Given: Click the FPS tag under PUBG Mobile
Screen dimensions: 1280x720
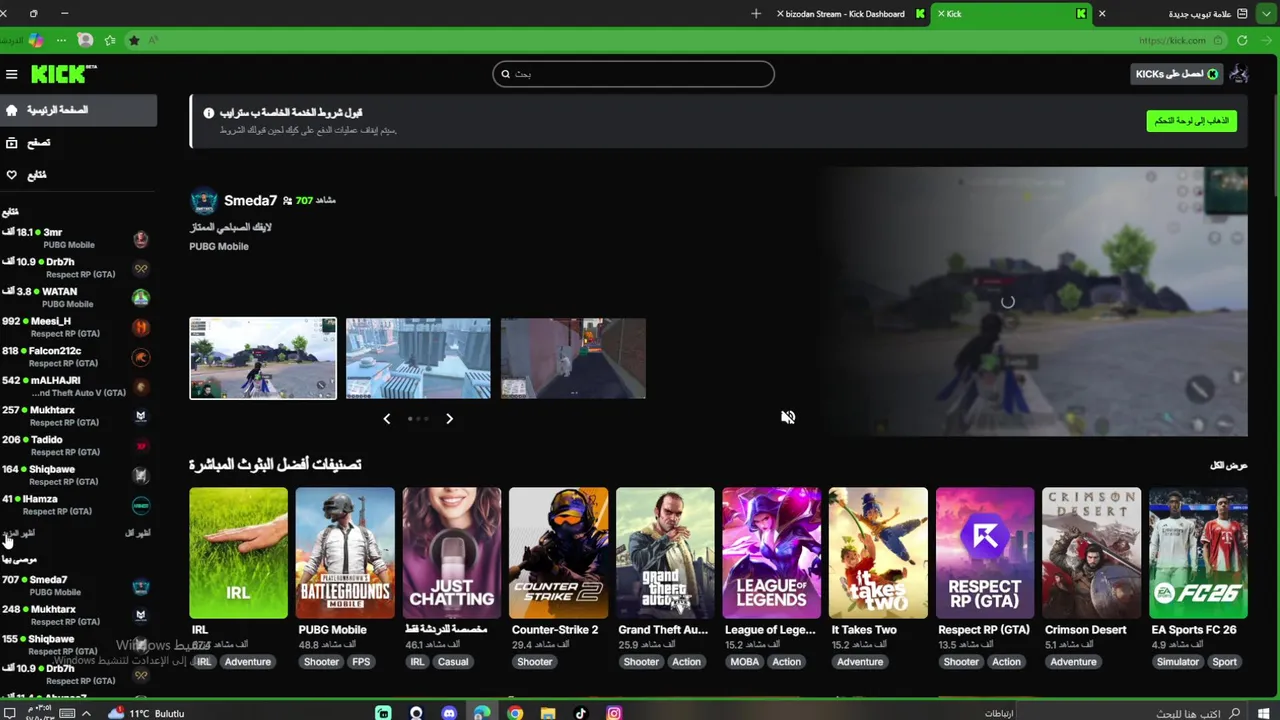Looking at the screenshot, I should pos(361,662).
